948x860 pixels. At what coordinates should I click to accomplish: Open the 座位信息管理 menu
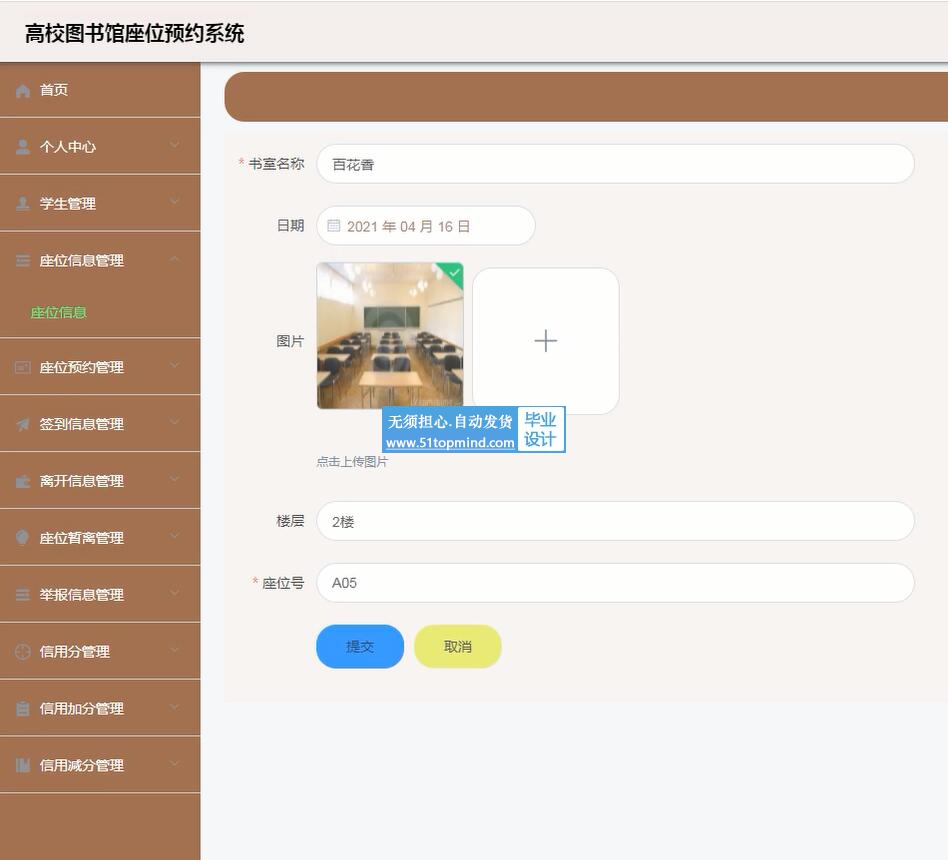(x=100, y=261)
